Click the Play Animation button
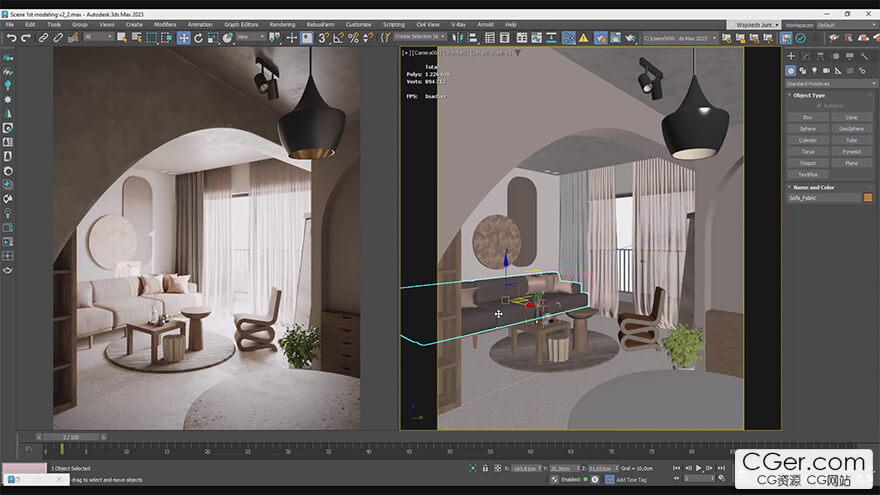This screenshot has width=880, height=495. 698,468
